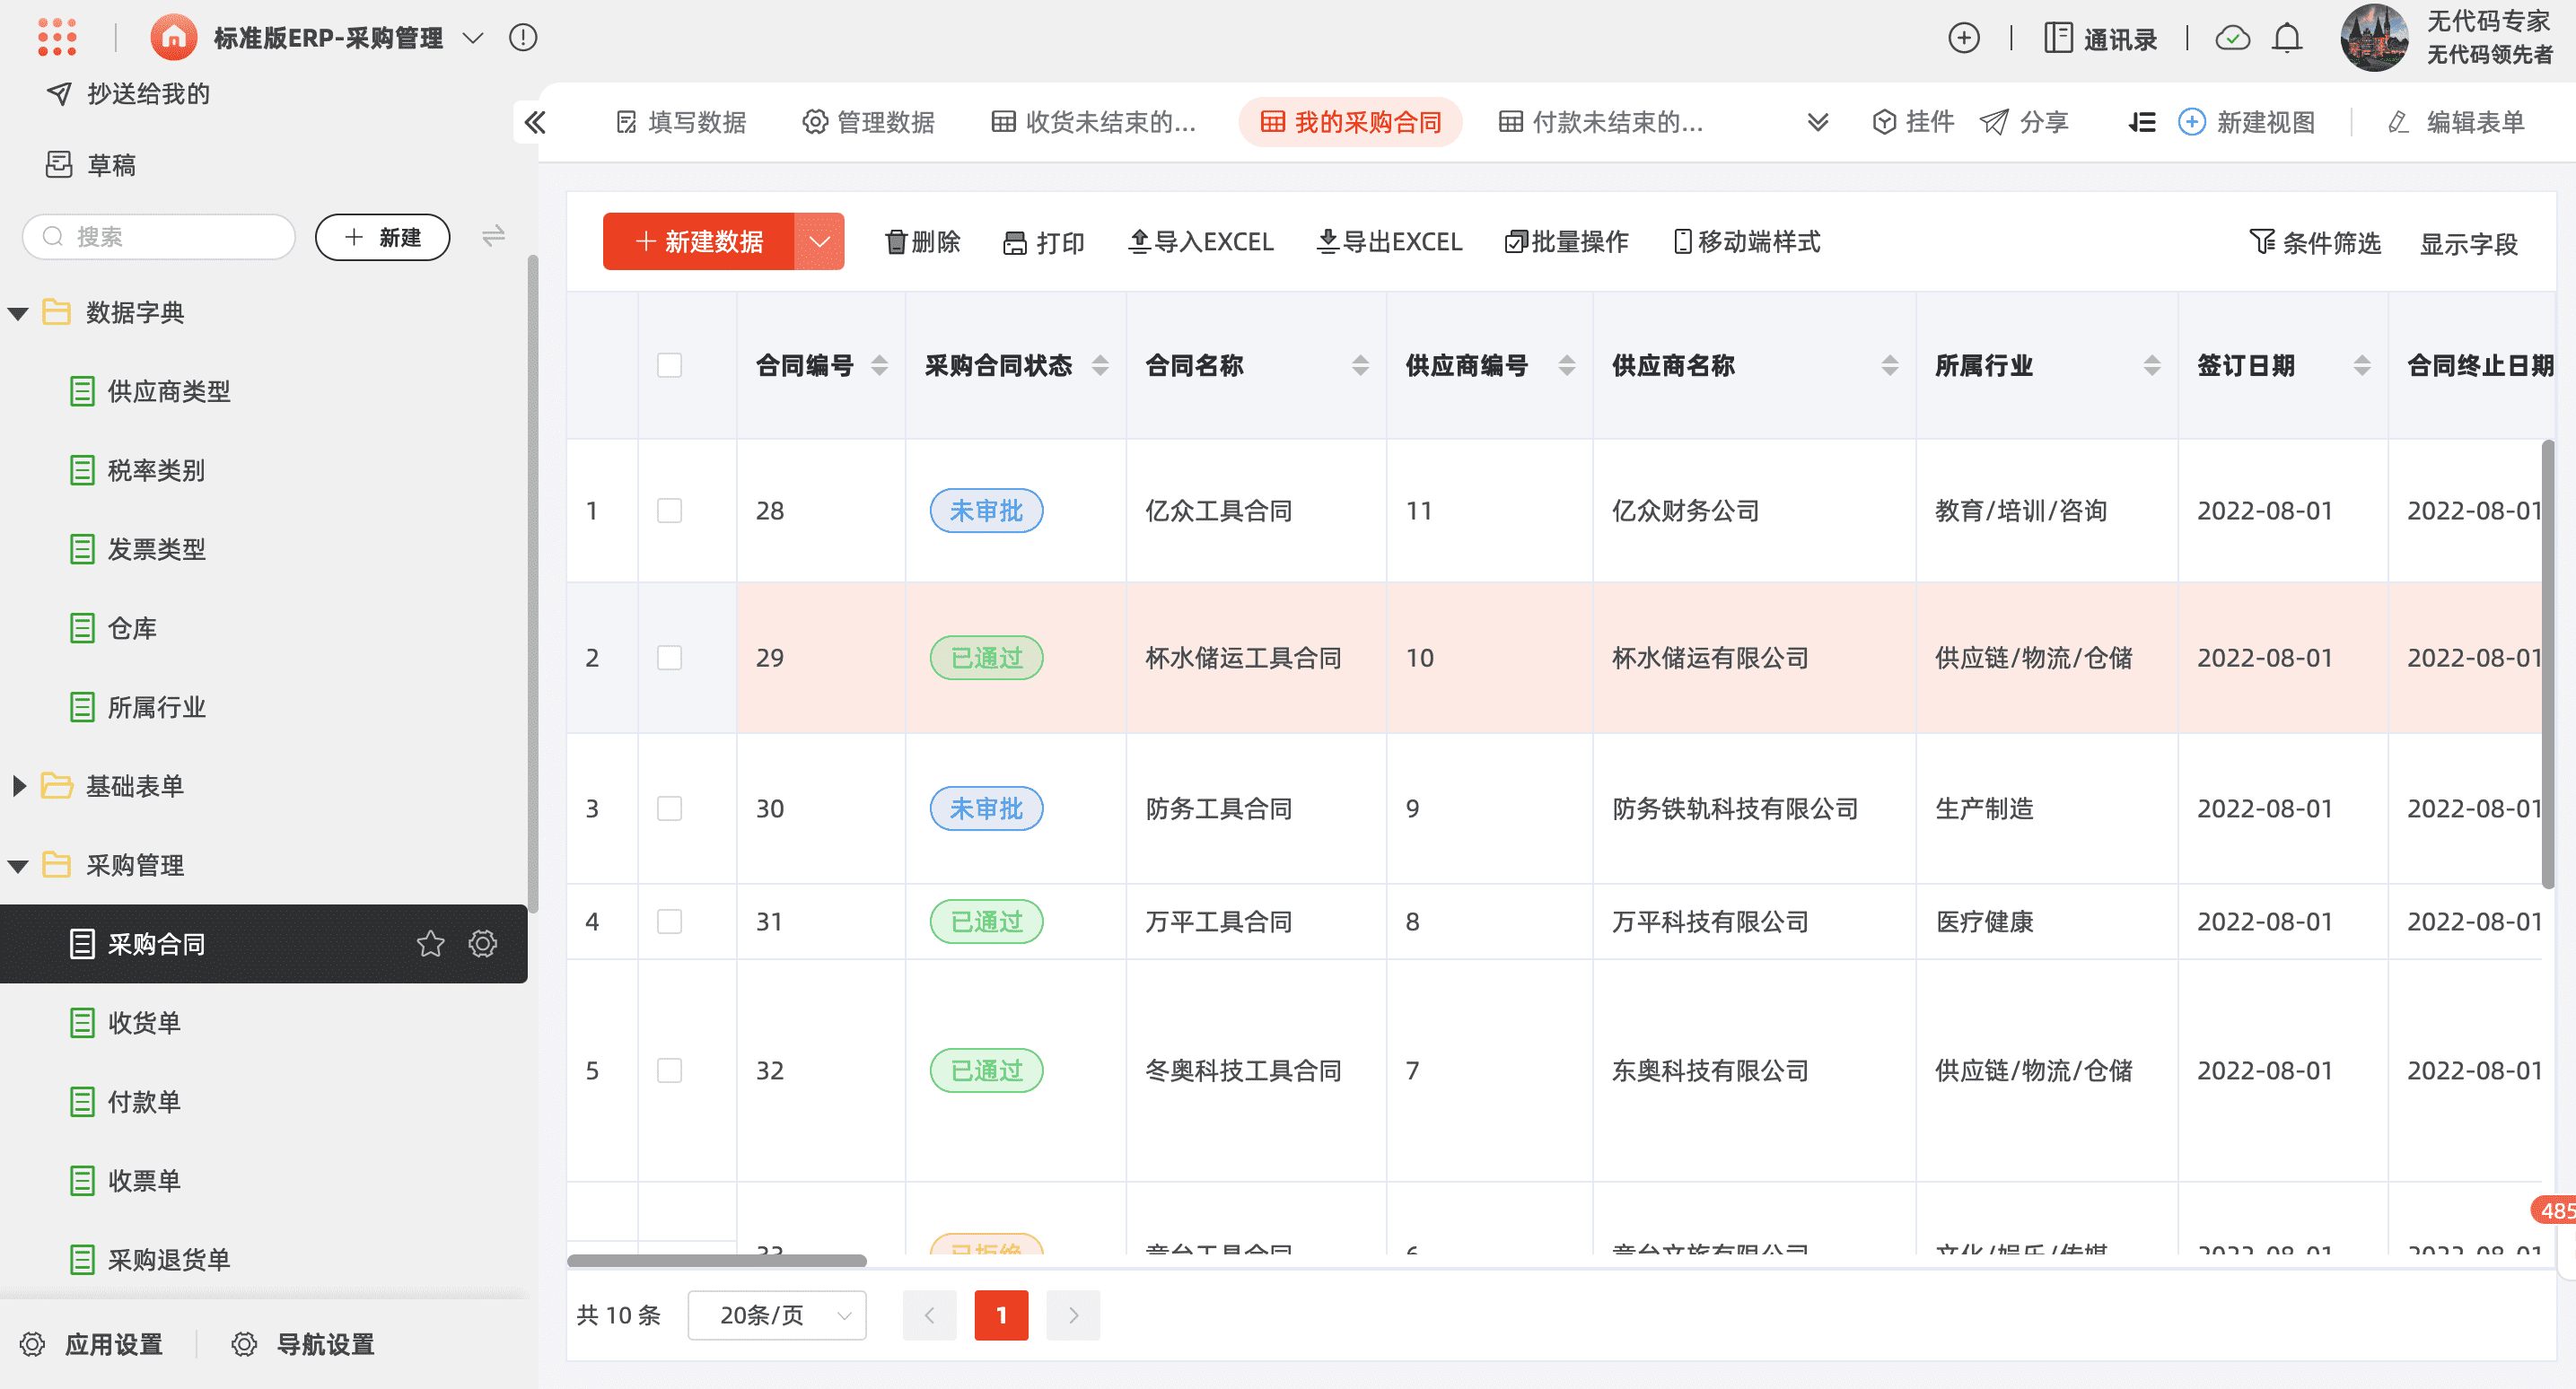
Task: Switch to 管理数据 tab
Action: pos(868,122)
